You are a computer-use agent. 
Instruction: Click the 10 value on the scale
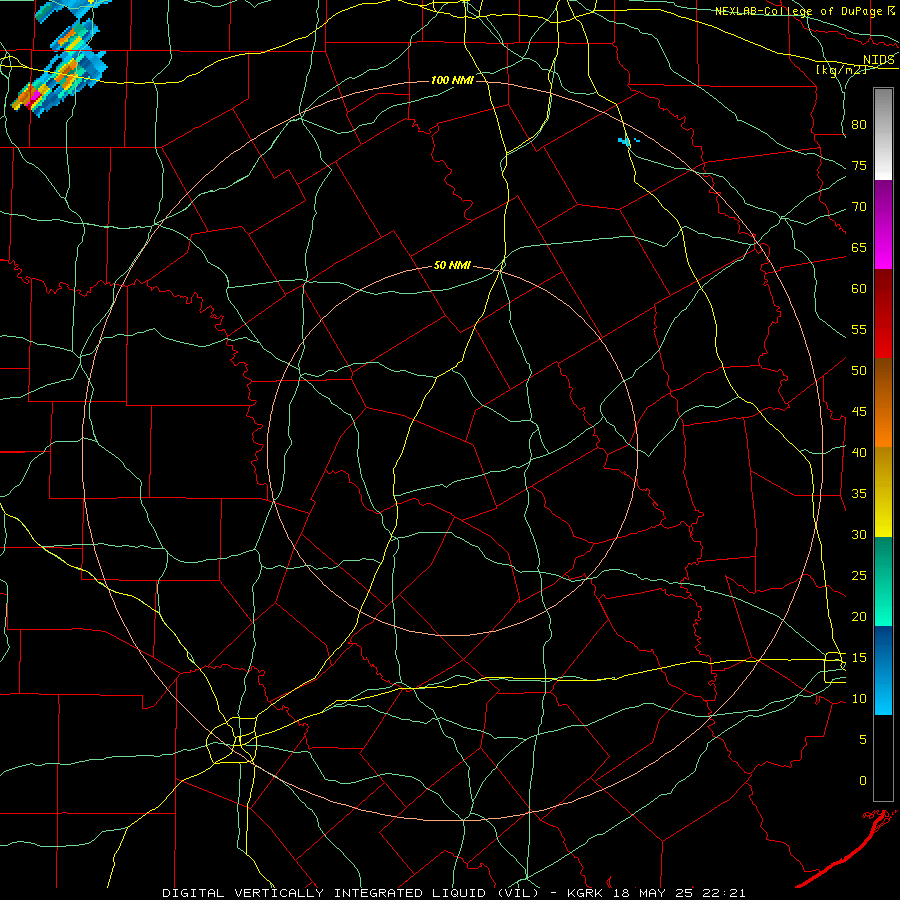(859, 699)
